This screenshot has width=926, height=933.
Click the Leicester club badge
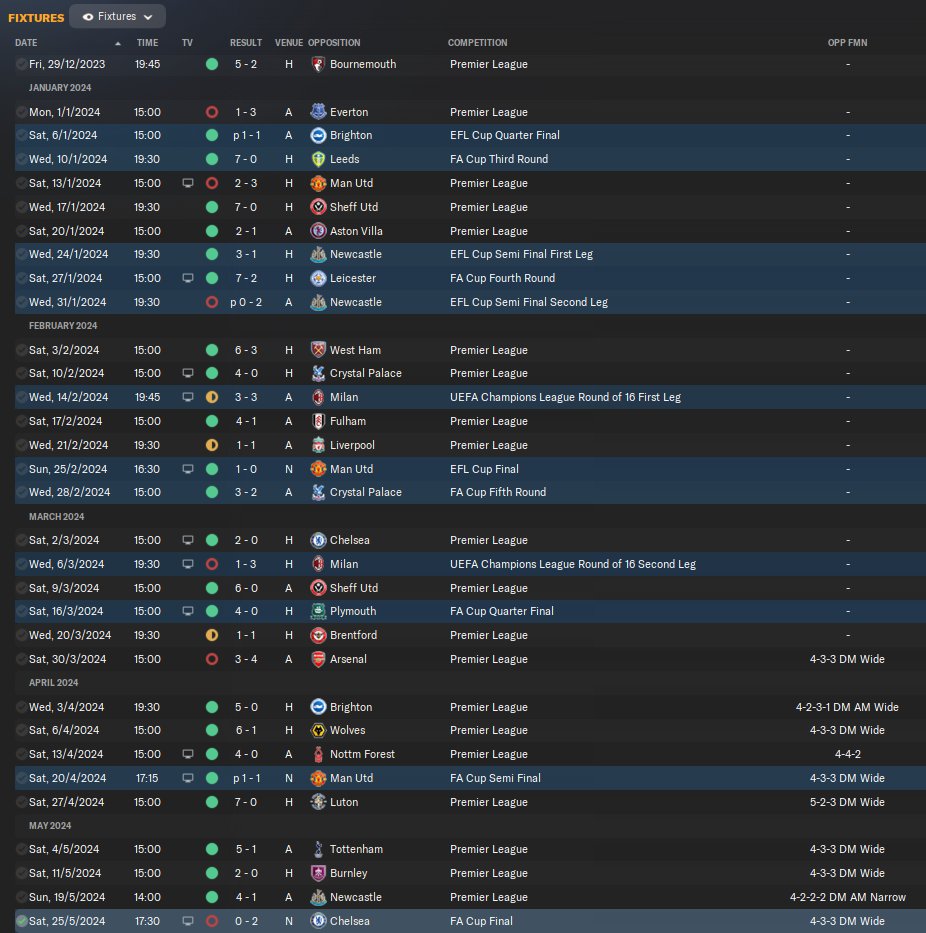[x=318, y=278]
